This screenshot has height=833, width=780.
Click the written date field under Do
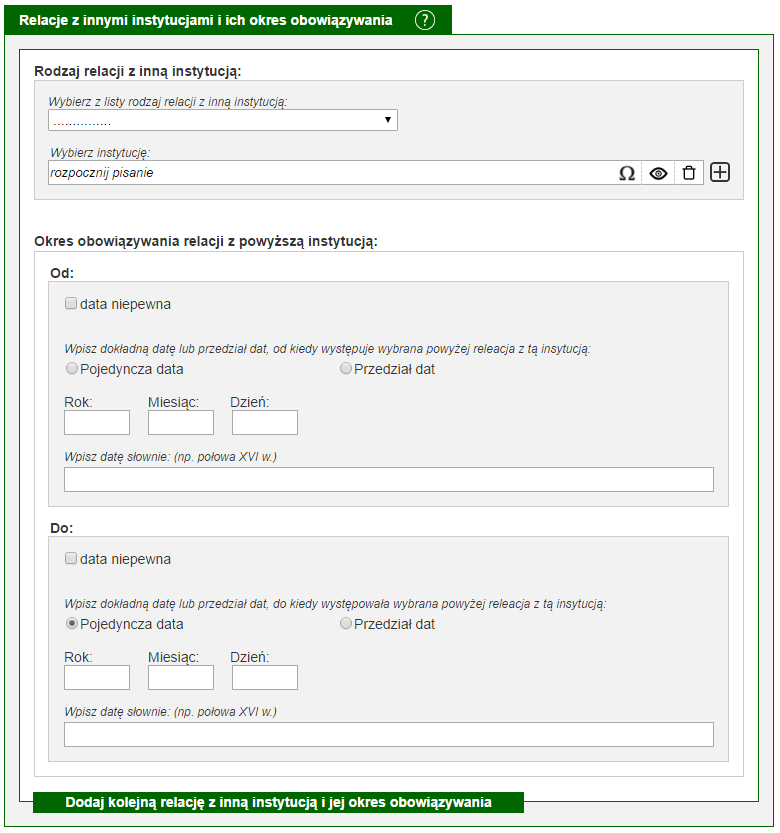tap(389, 735)
